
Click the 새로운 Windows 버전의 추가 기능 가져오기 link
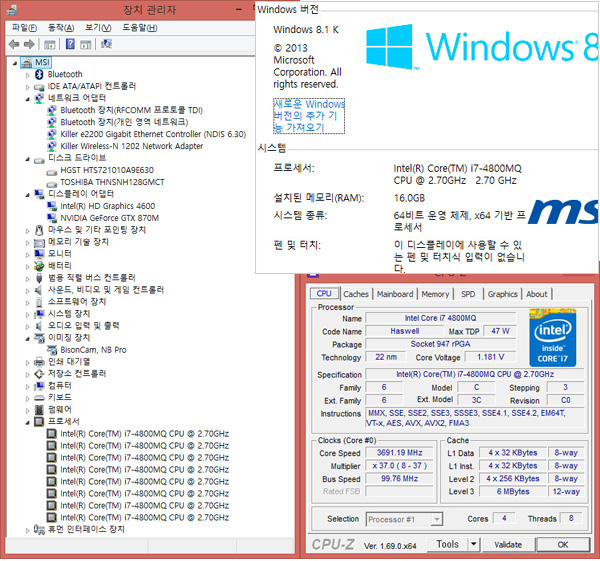309,116
